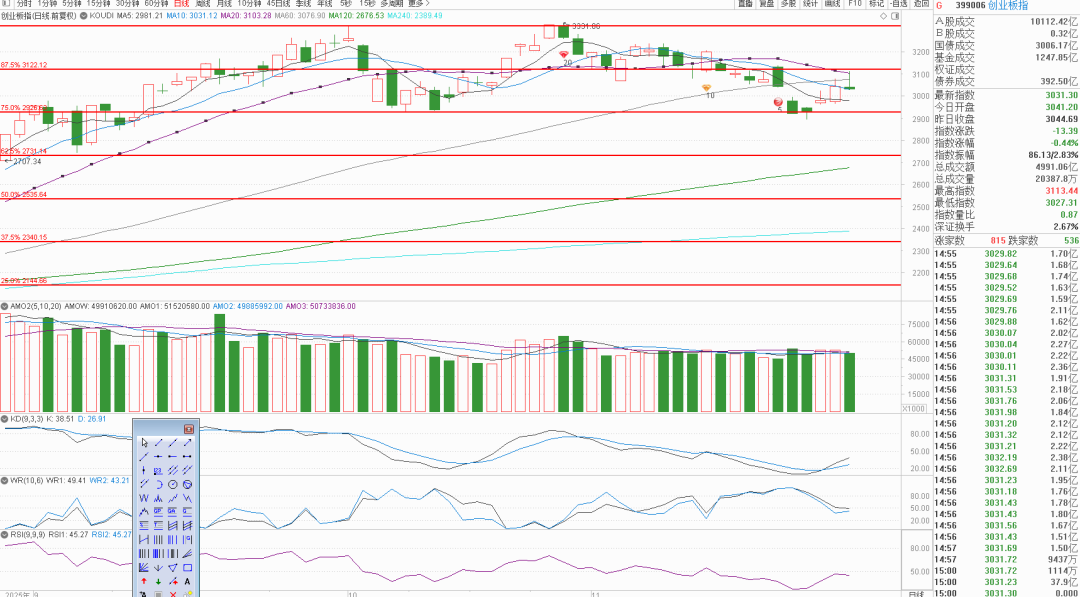This screenshot has height=597, width=1080.
Task: Select the 月线 monthly period
Action: pyautogui.click(x=222, y=3)
